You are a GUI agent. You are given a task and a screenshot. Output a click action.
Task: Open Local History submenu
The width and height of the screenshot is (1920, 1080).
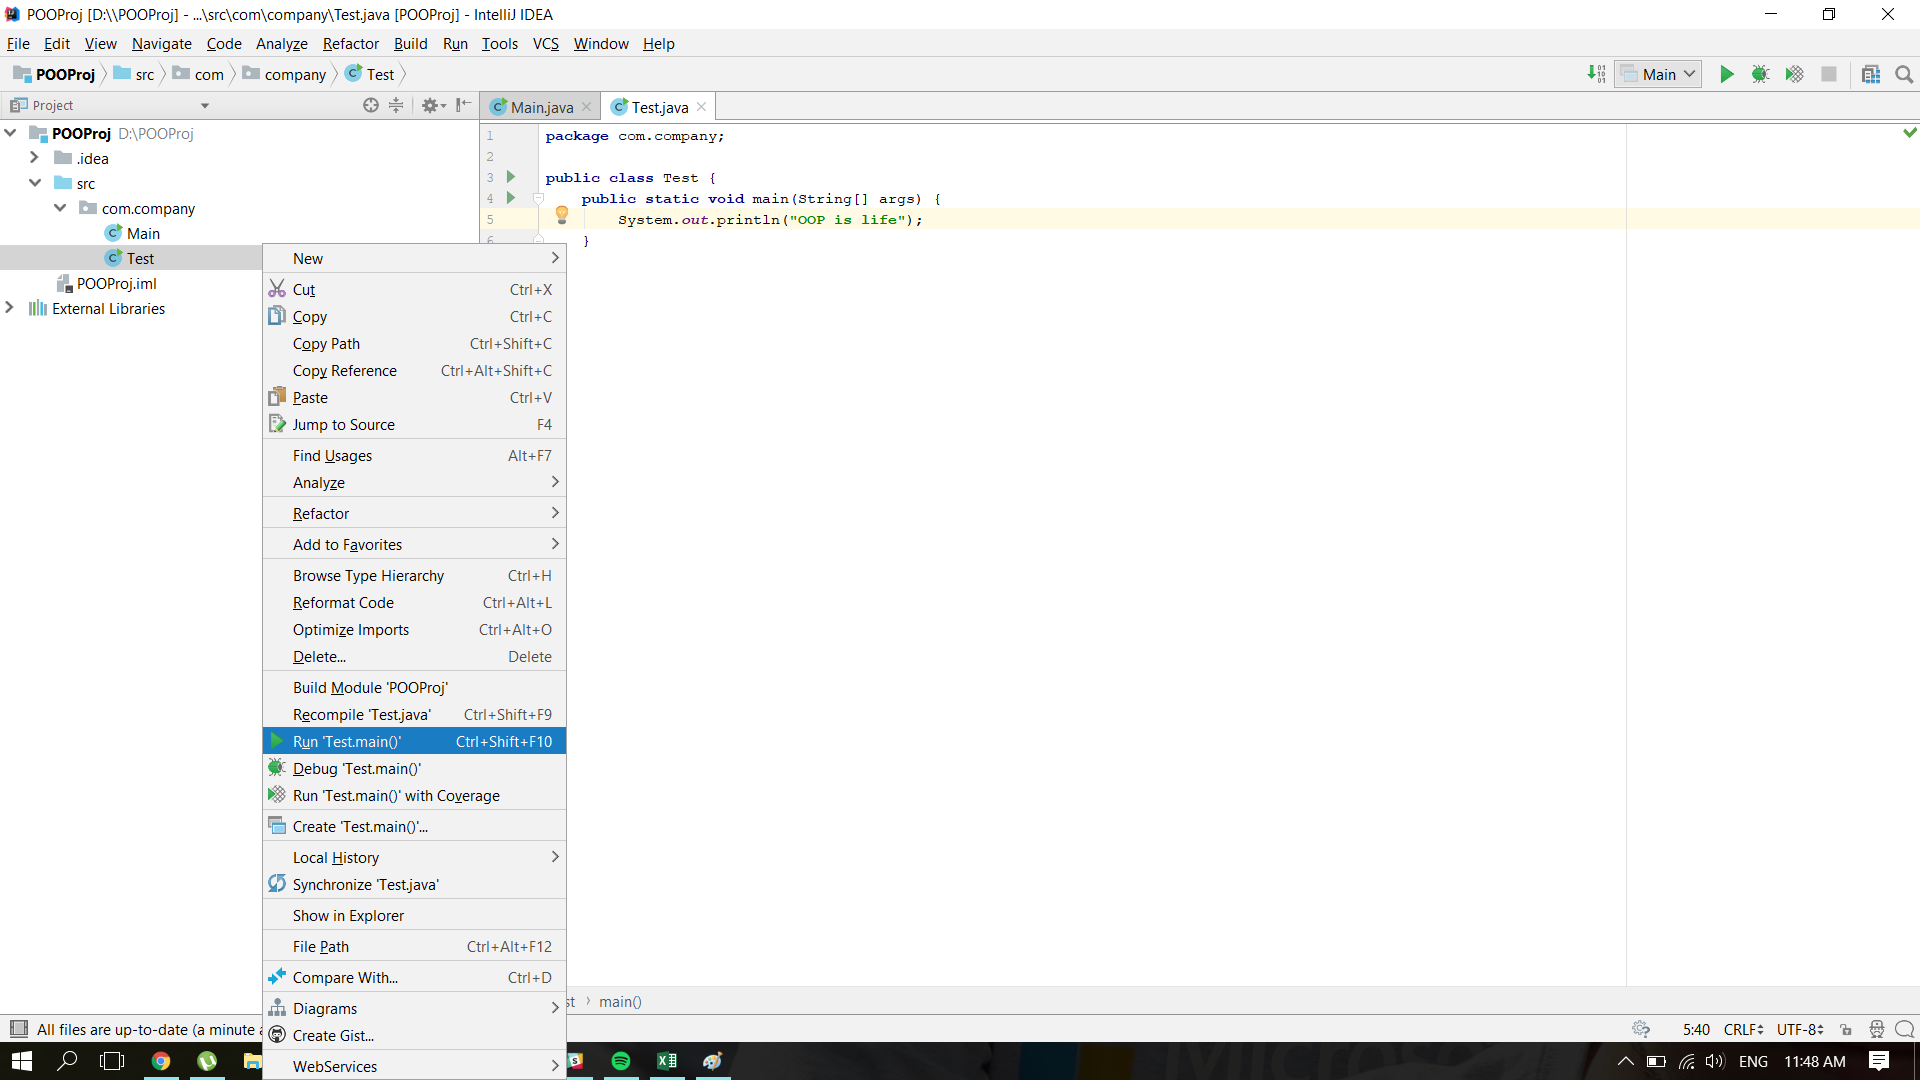[x=414, y=857]
